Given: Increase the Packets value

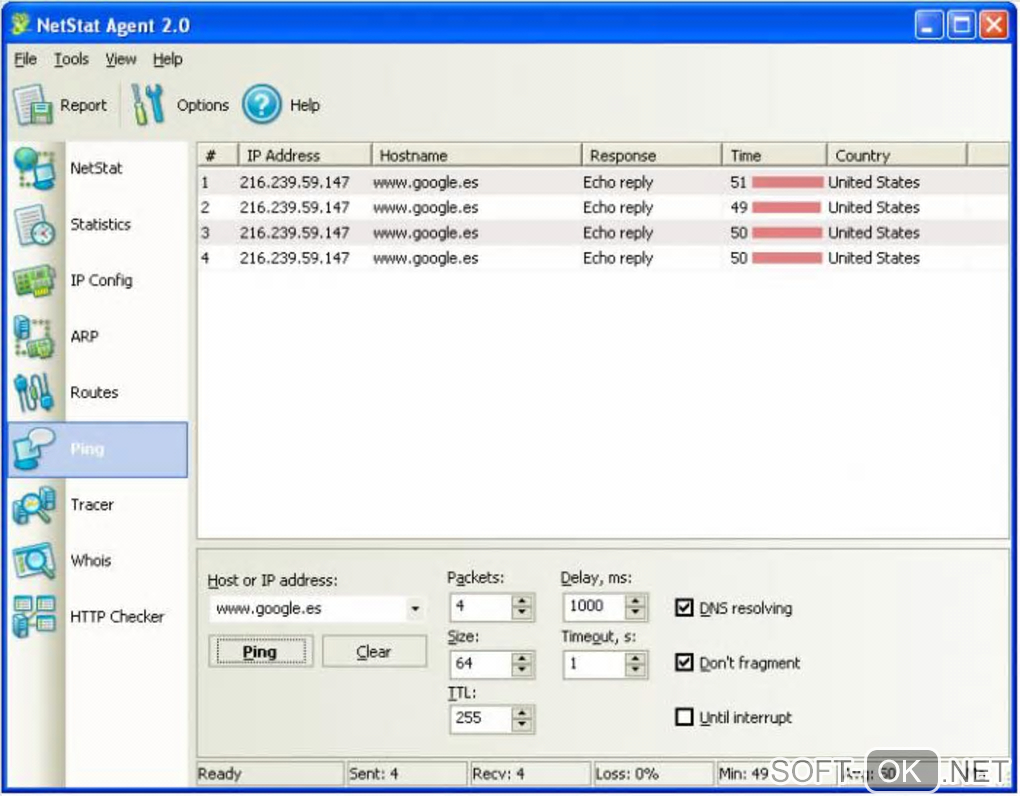Looking at the screenshot, I should [522, 601].
